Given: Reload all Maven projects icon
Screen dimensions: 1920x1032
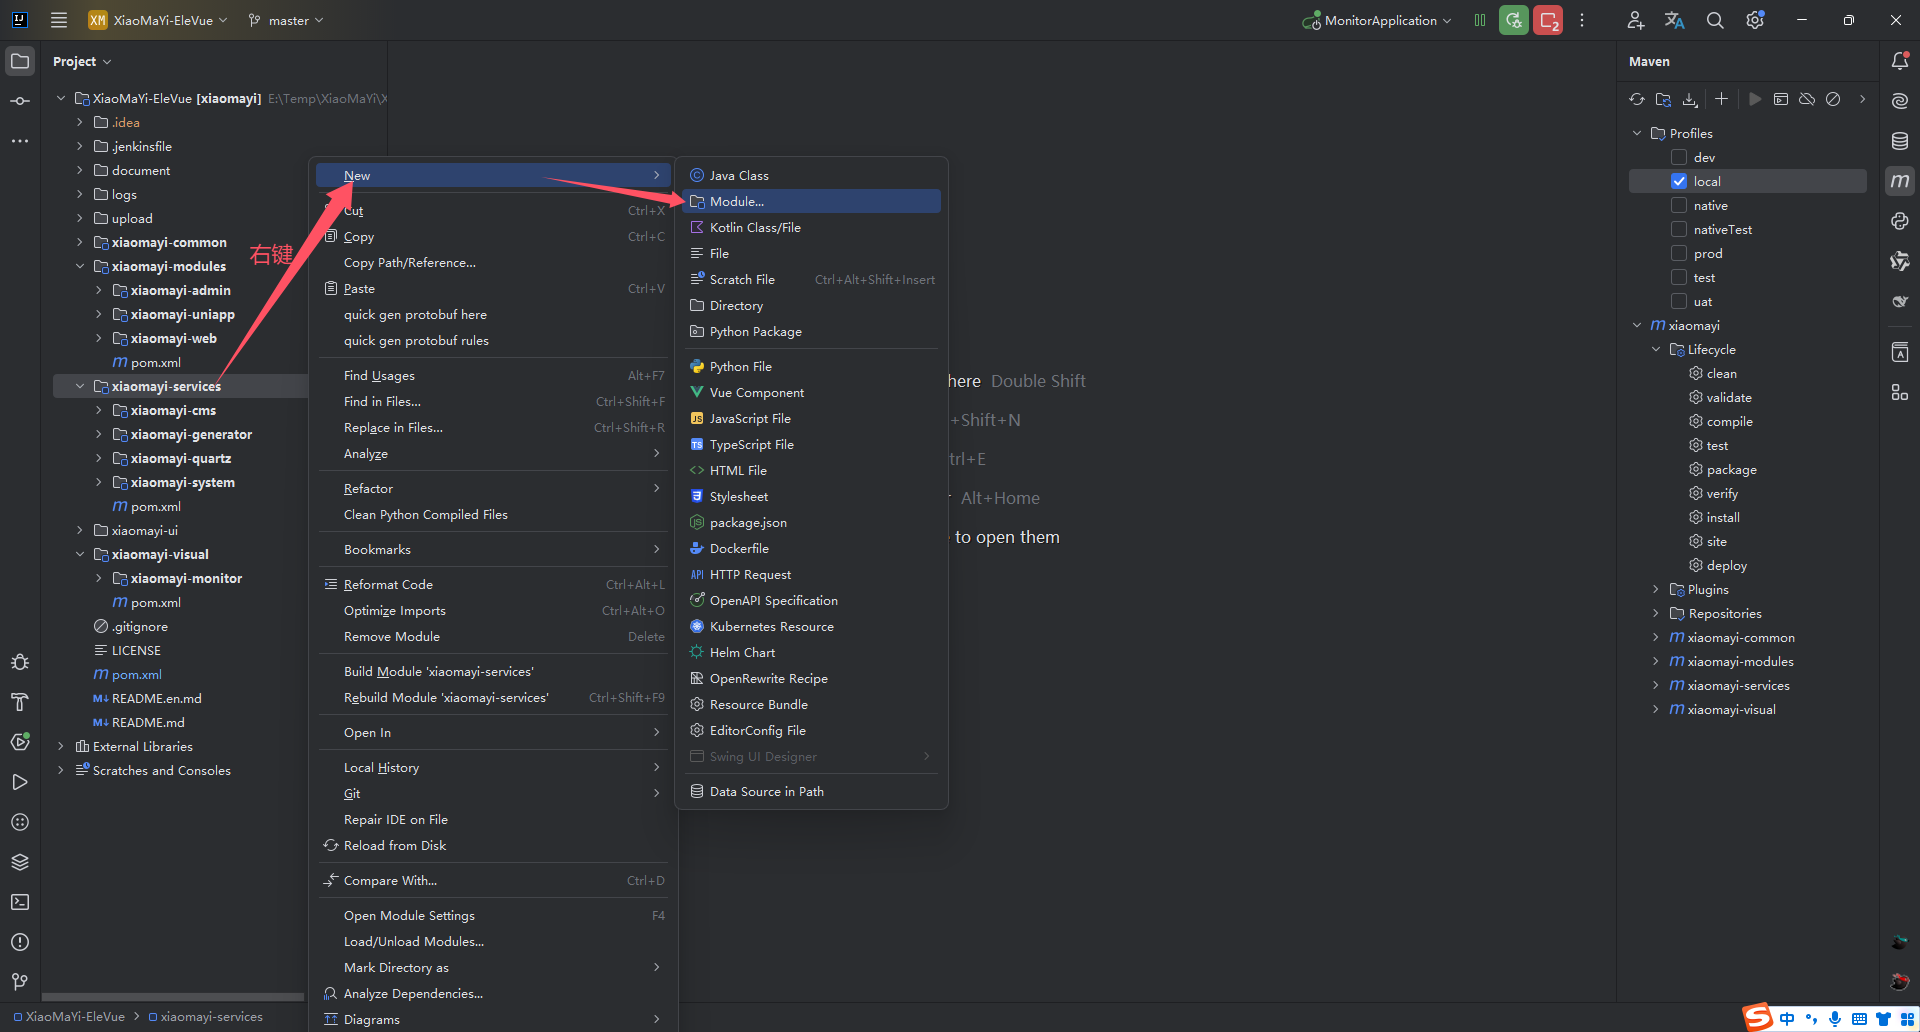Looking at the screenshot, I should 1636,99.
